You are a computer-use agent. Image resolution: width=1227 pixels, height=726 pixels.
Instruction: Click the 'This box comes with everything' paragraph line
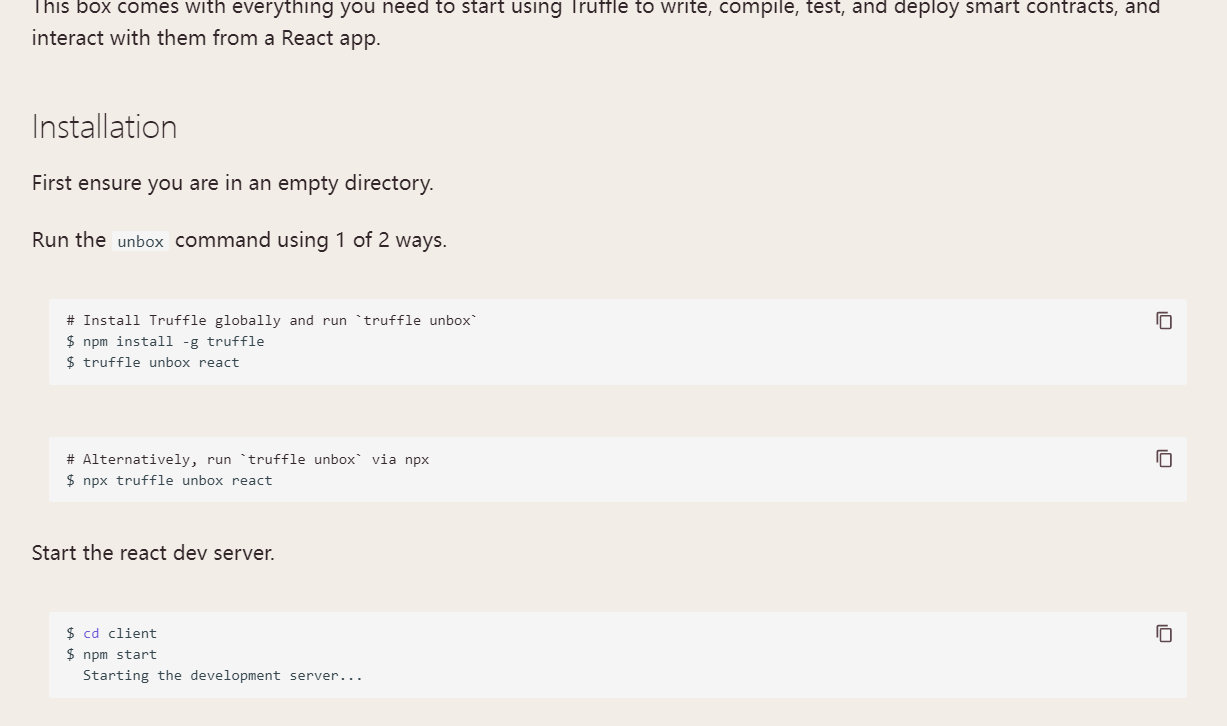(596, 8)
